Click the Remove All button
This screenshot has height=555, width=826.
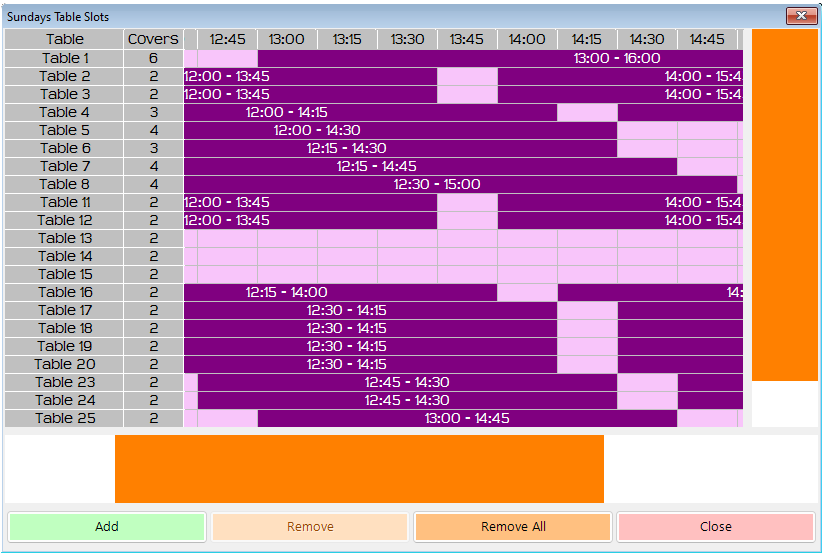pos(512,527)
